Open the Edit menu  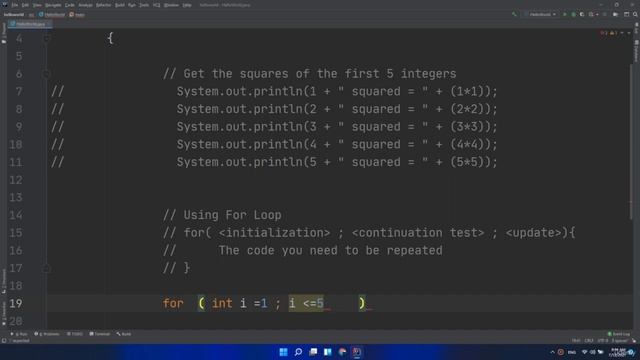click(25, 5)
